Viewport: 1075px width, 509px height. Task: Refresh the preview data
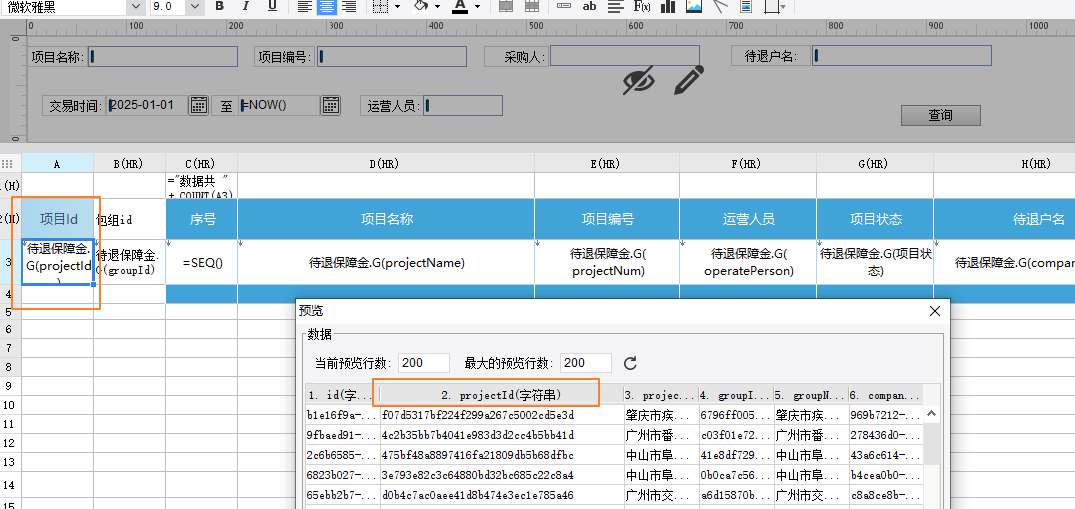[x=630, y=363]
